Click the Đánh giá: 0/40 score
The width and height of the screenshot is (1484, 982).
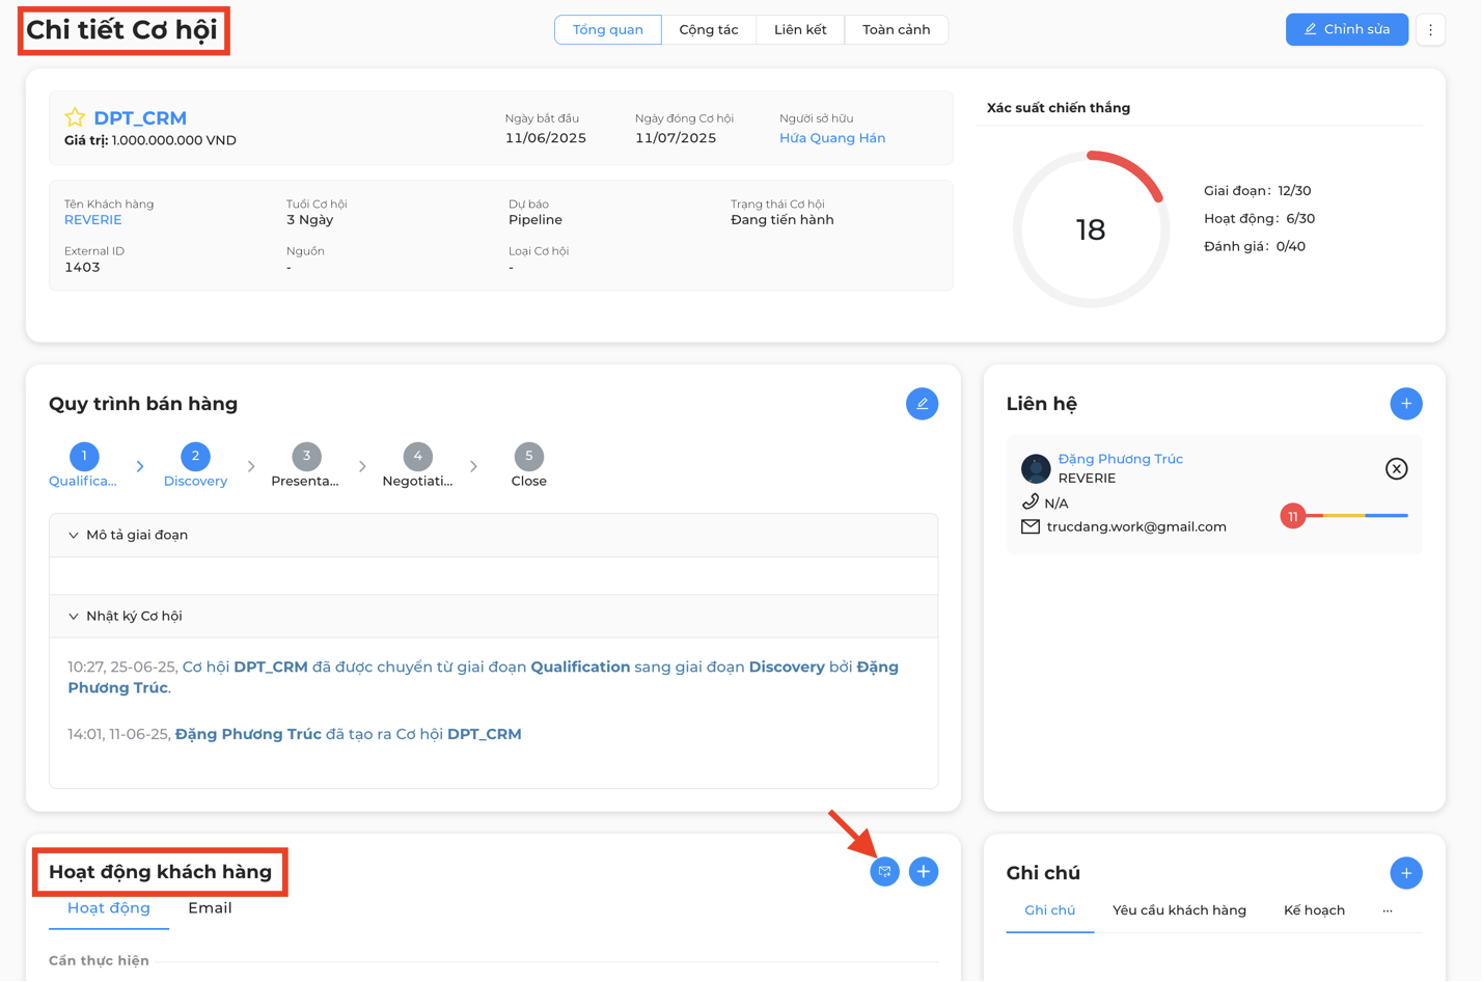point(1254,247)
